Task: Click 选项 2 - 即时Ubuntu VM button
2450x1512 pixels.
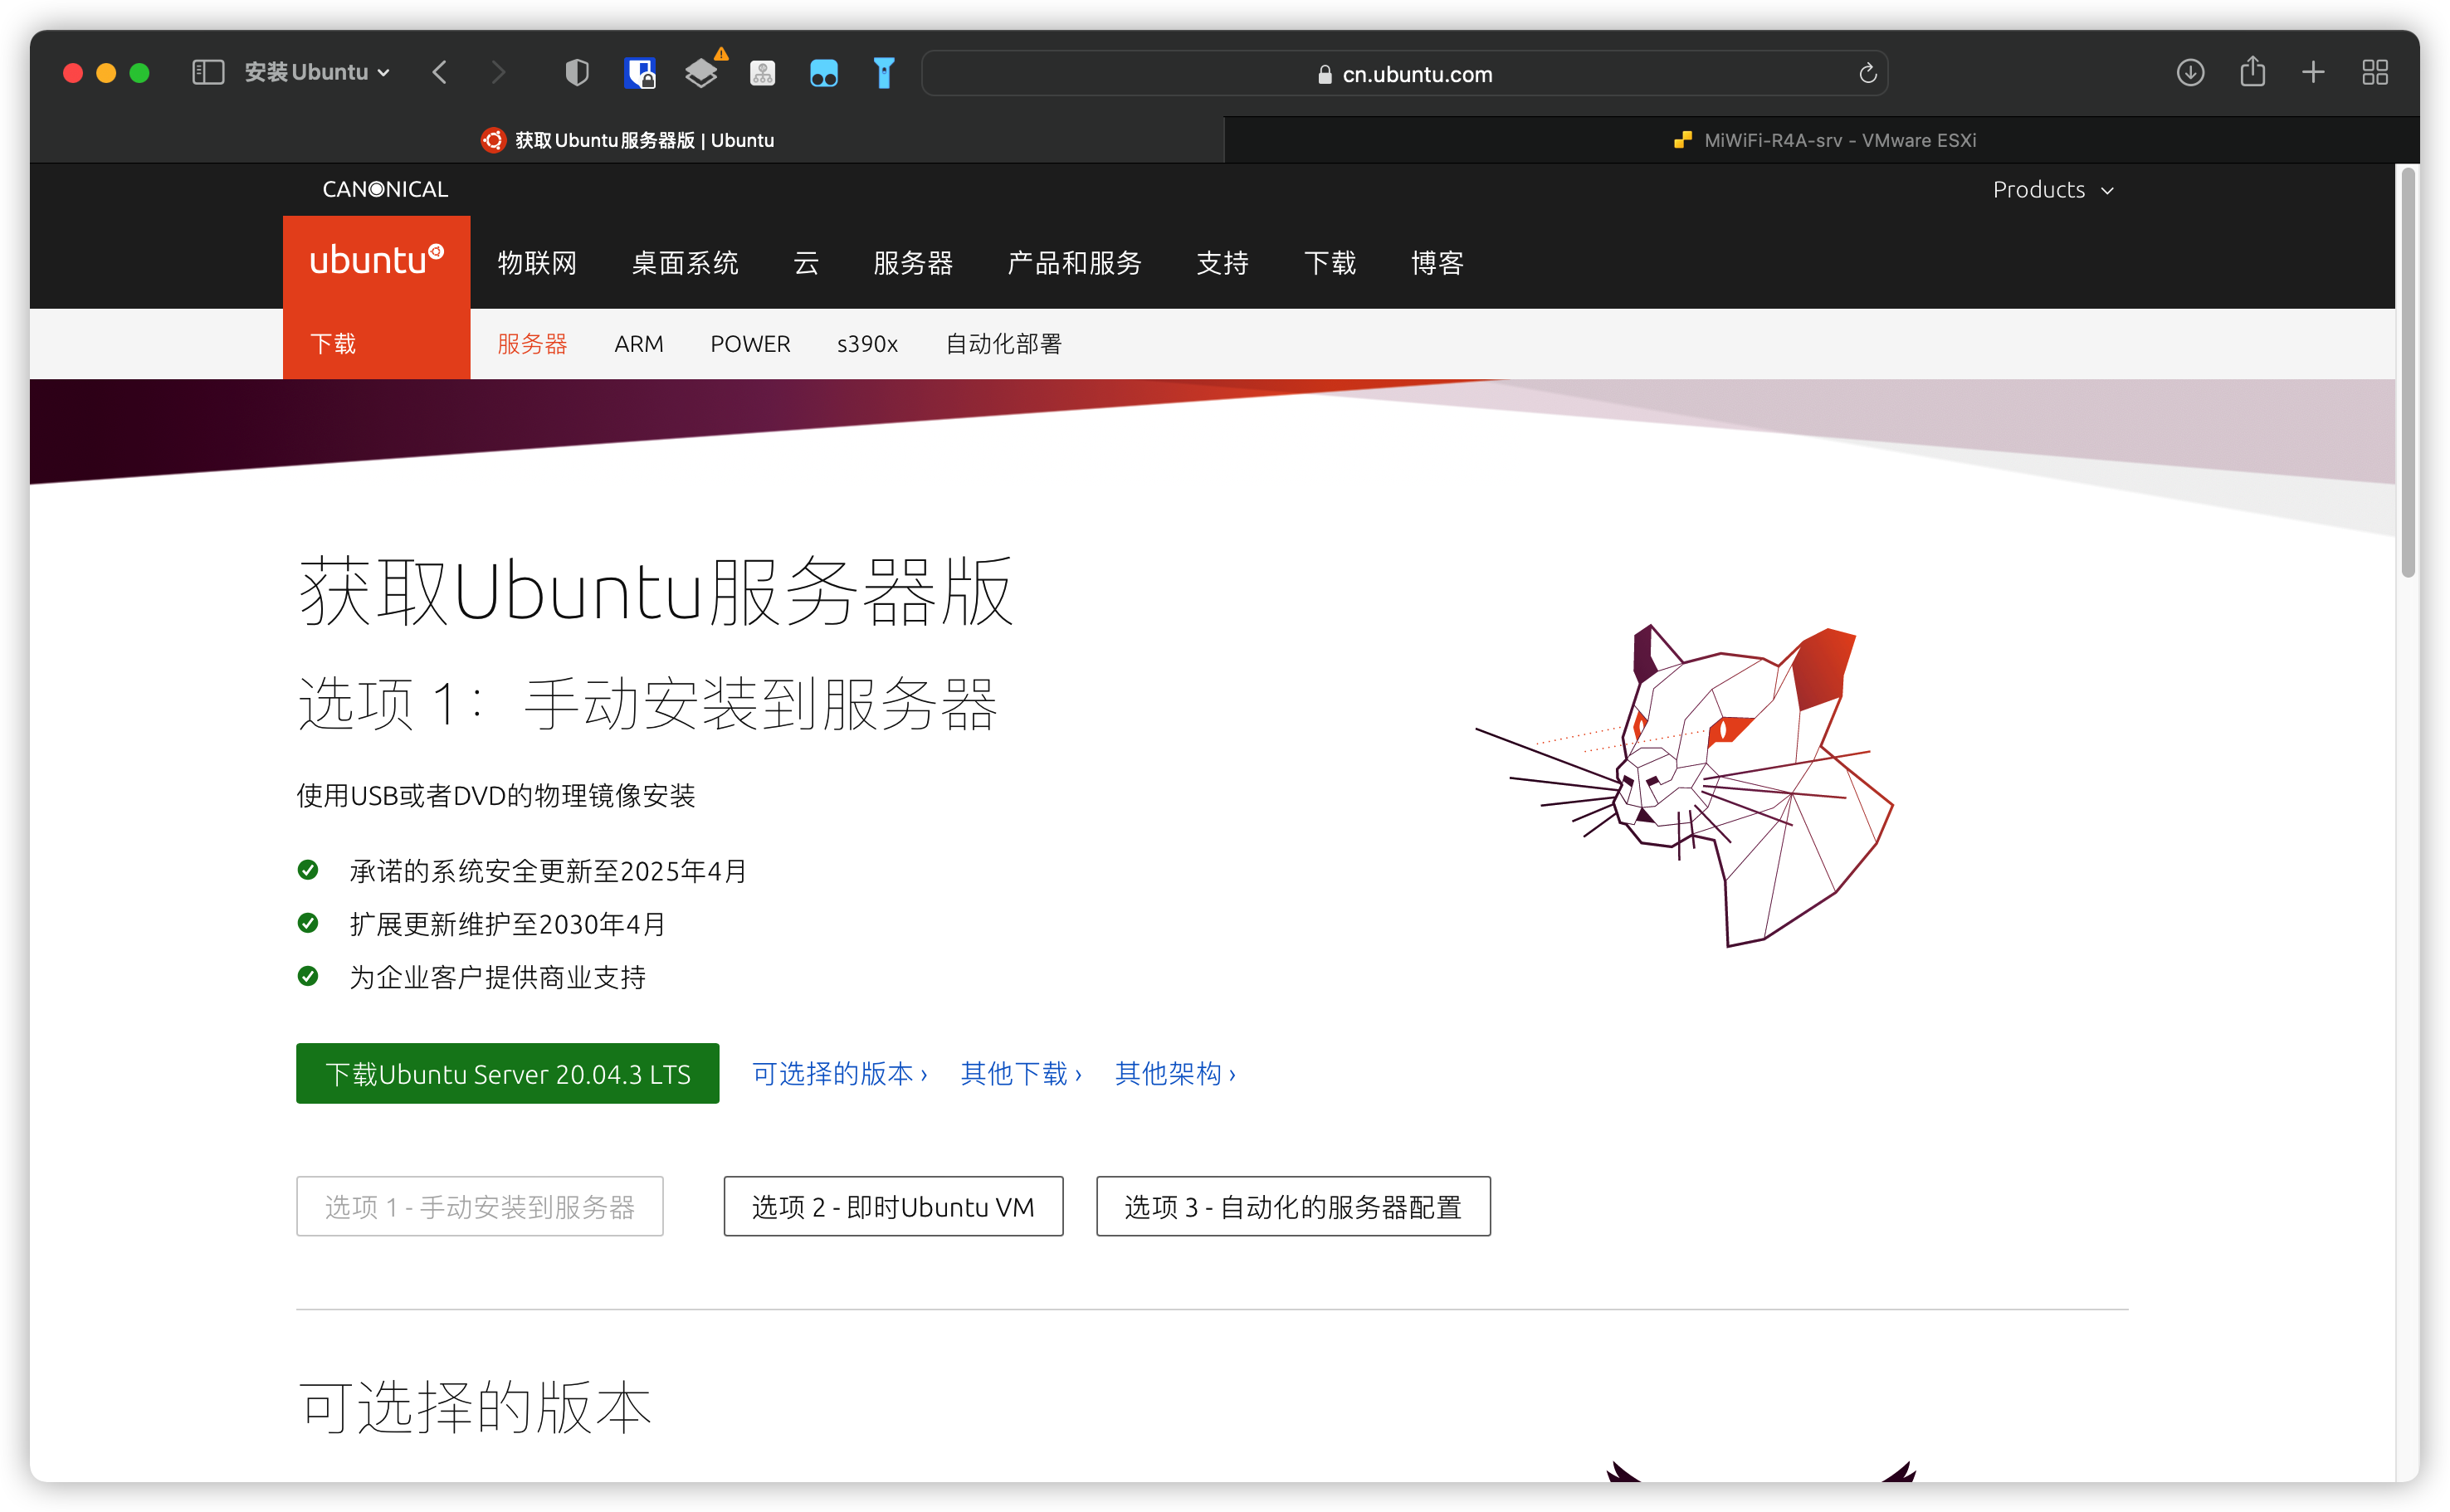Action: 893,1206
